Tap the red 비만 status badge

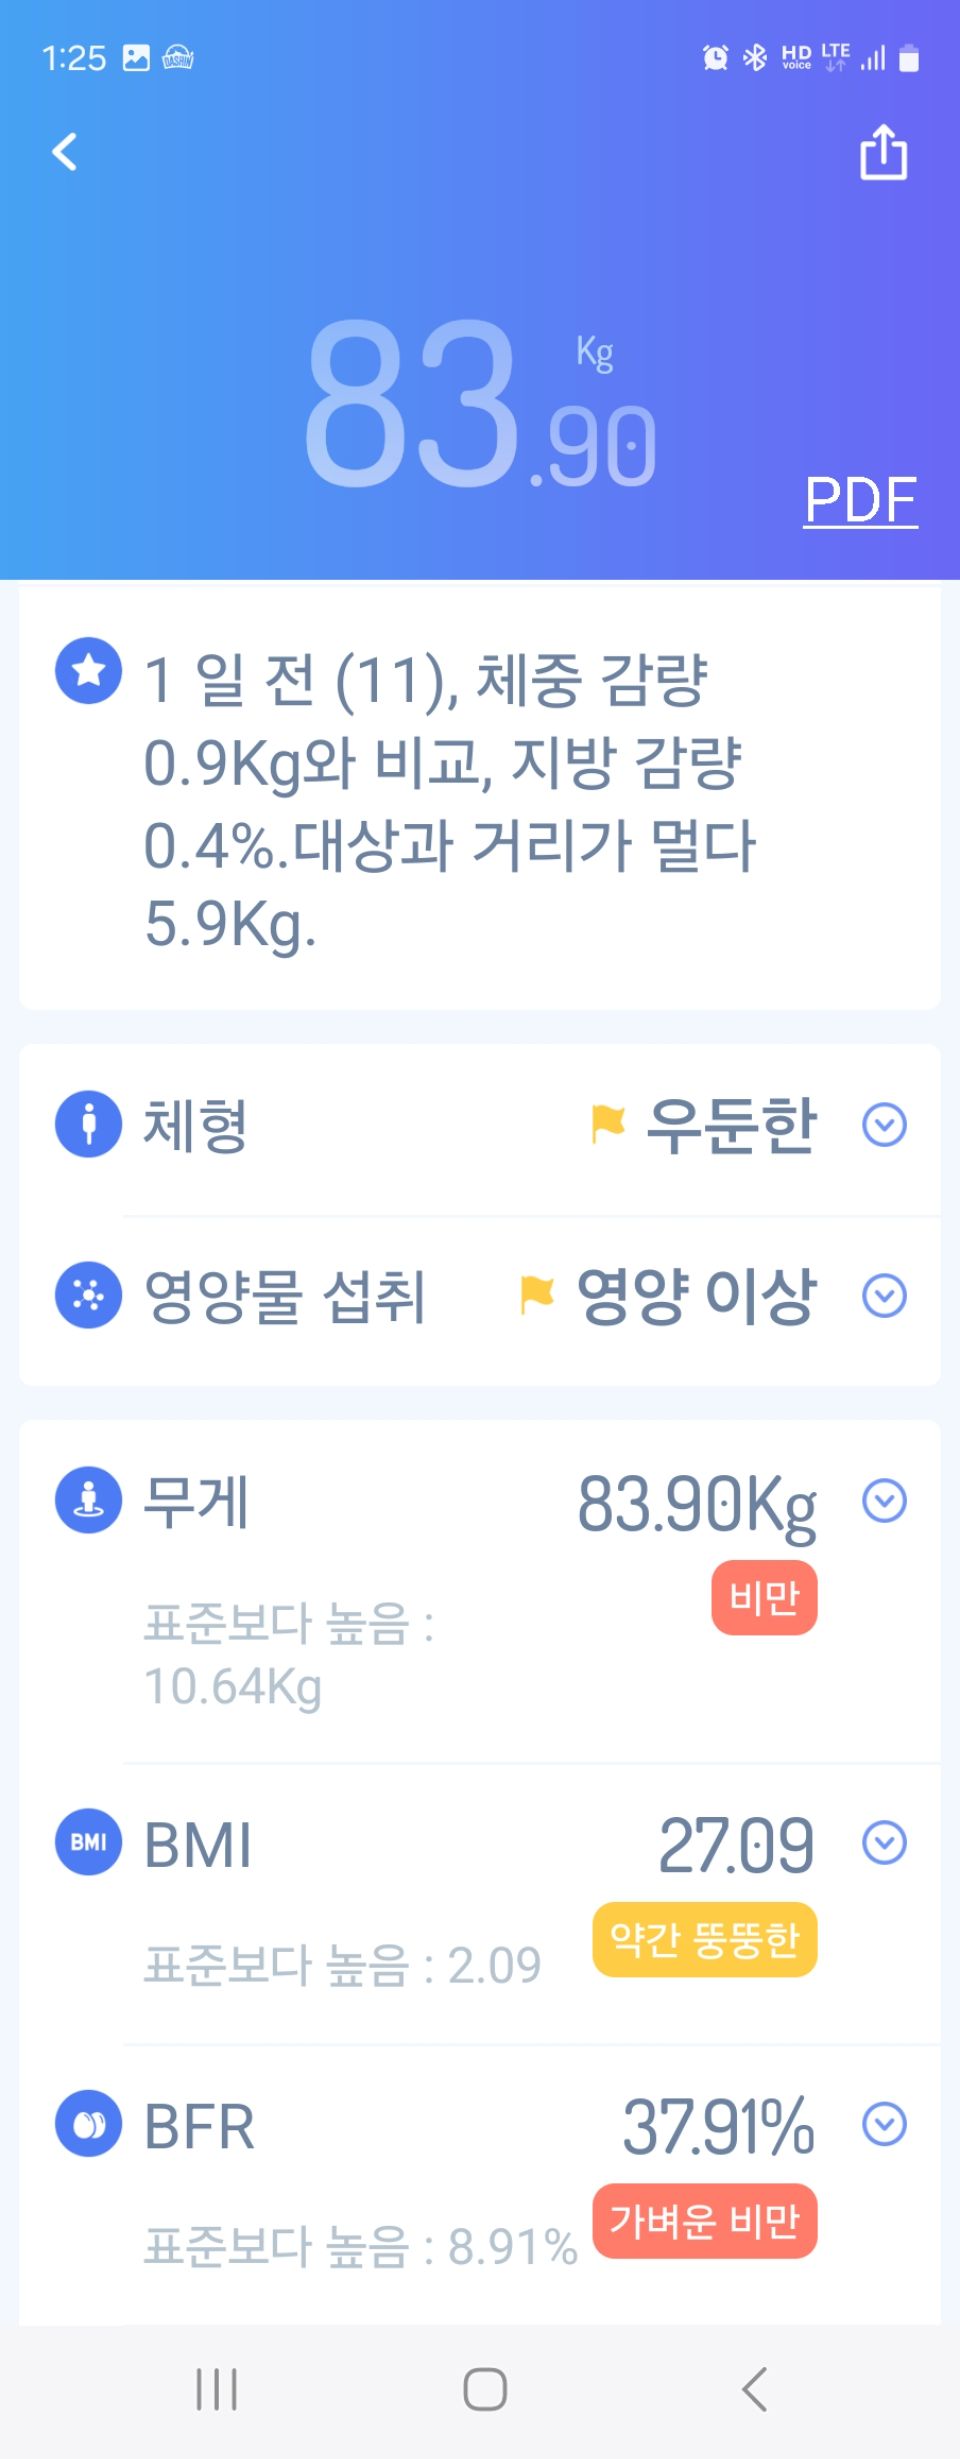[764, 1597]
